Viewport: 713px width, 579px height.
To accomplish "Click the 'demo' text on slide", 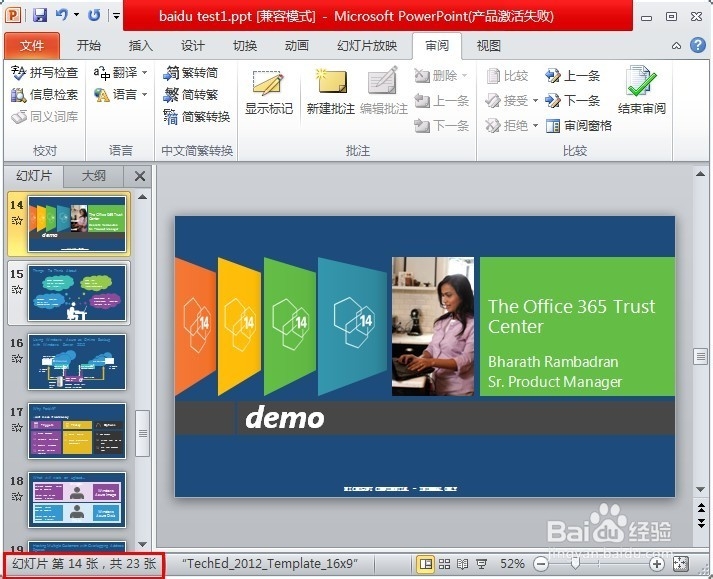I will pos(285,417).
